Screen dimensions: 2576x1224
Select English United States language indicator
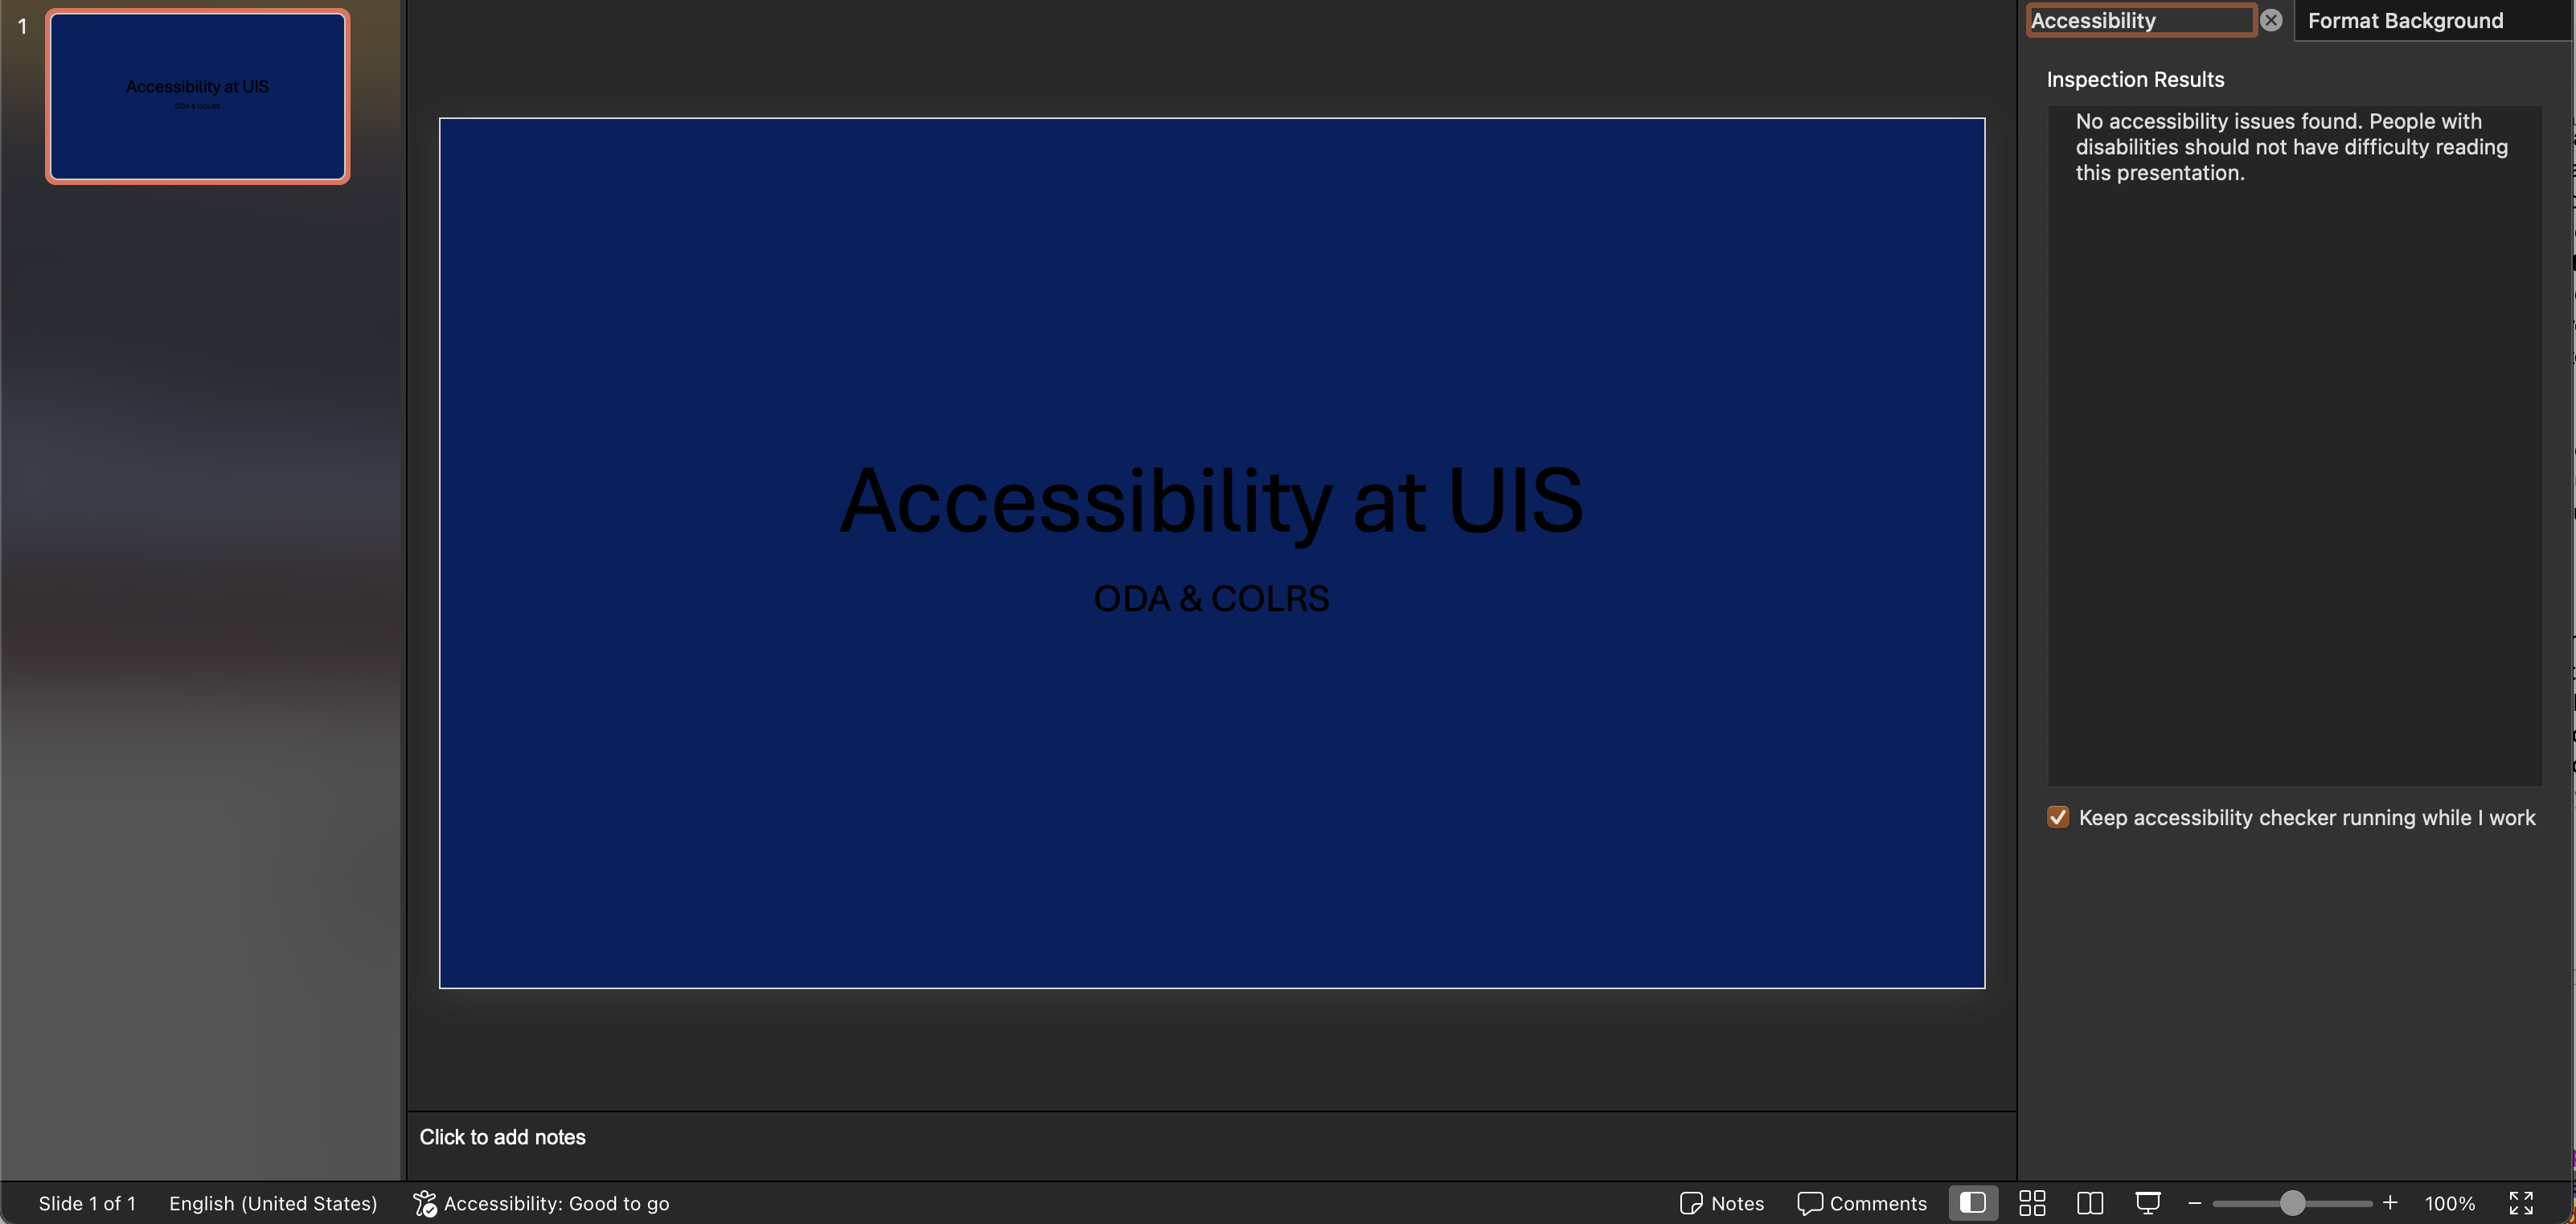point(273,1201)
